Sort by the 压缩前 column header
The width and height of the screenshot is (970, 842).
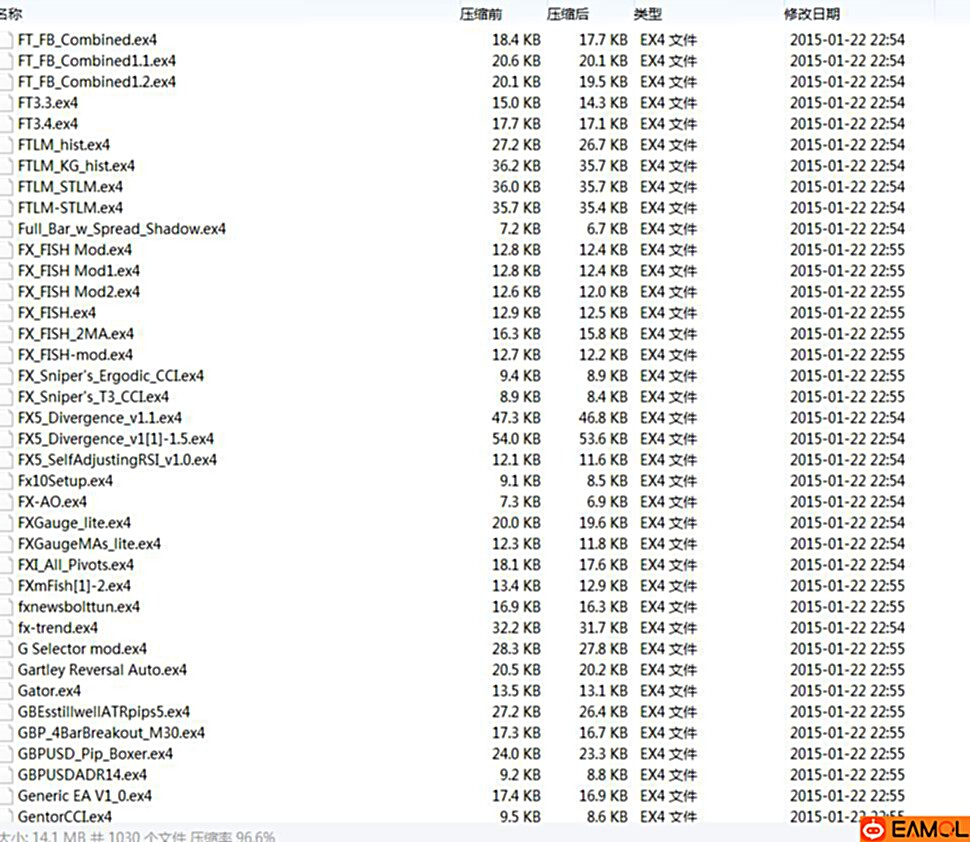click(x=481, y=14)
